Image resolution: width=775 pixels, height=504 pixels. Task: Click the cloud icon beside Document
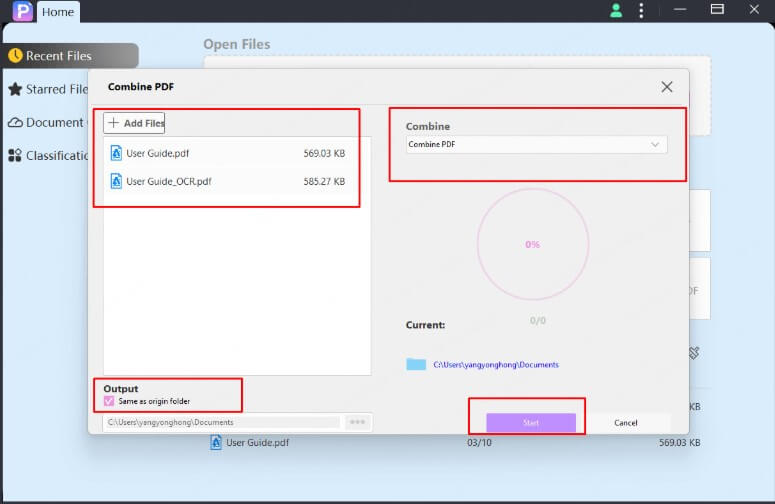click(15, 123)
